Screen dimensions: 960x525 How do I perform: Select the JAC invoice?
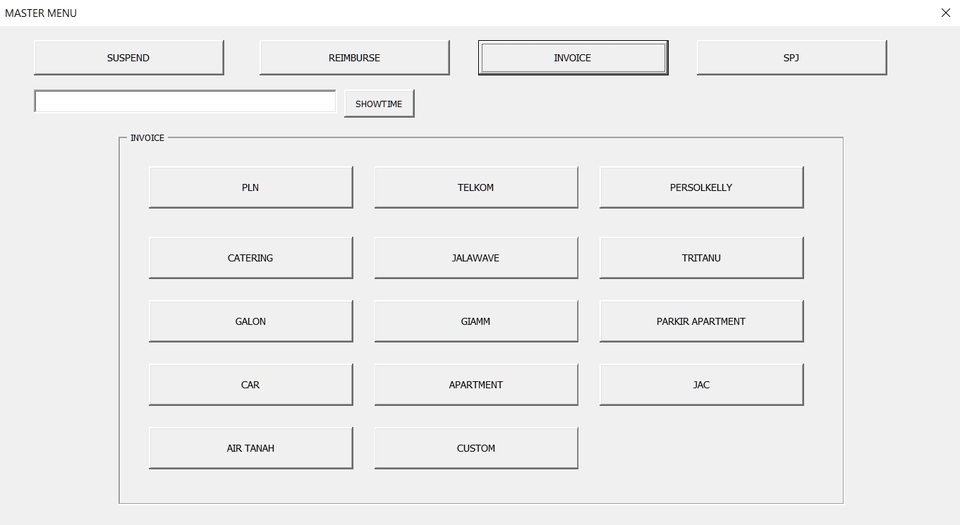(x=701, y=385)
